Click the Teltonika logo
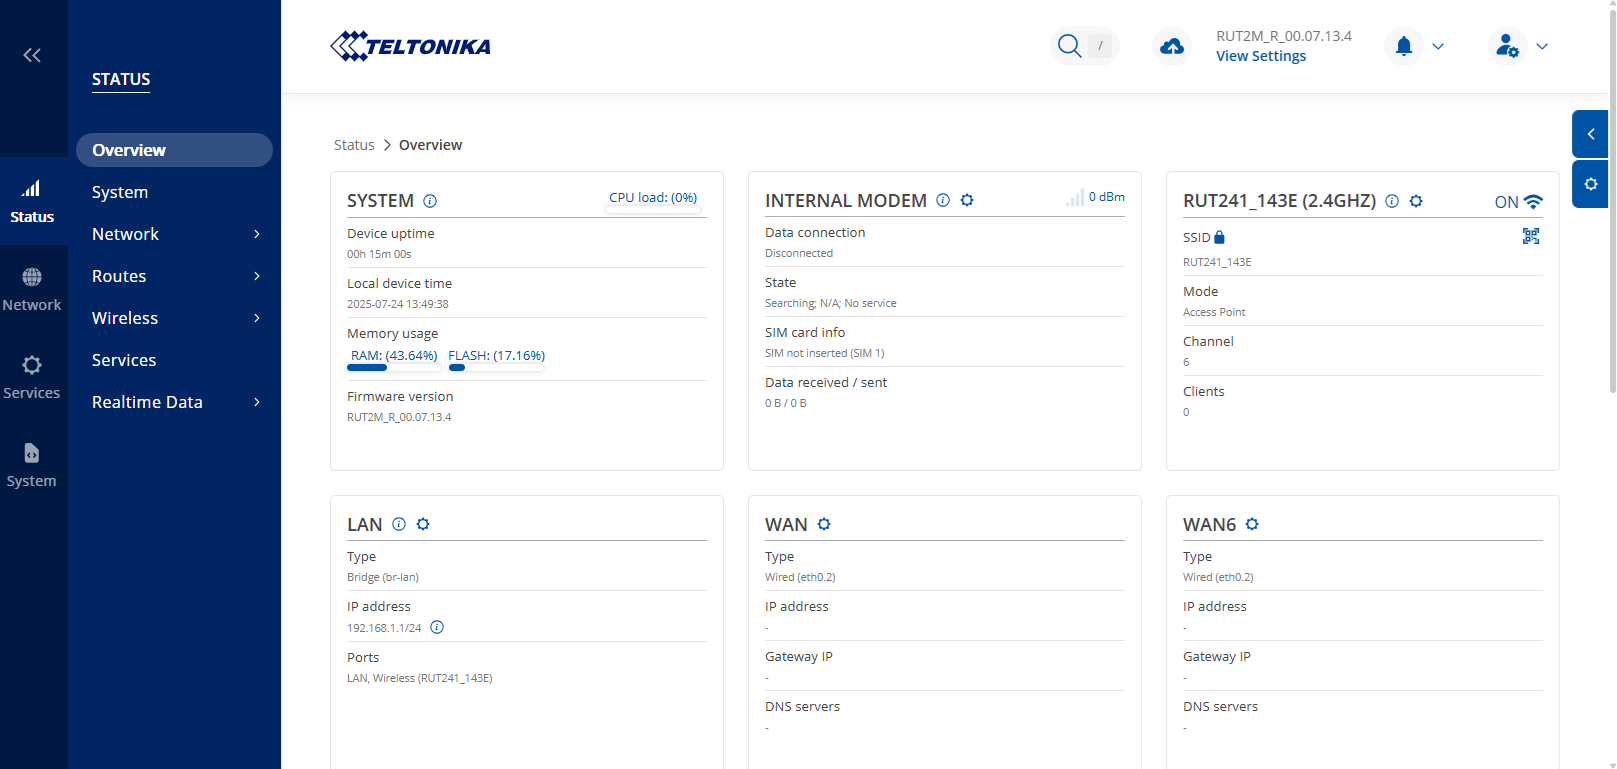Viewport: 1617px width, 769px height. tap(410, 46)
